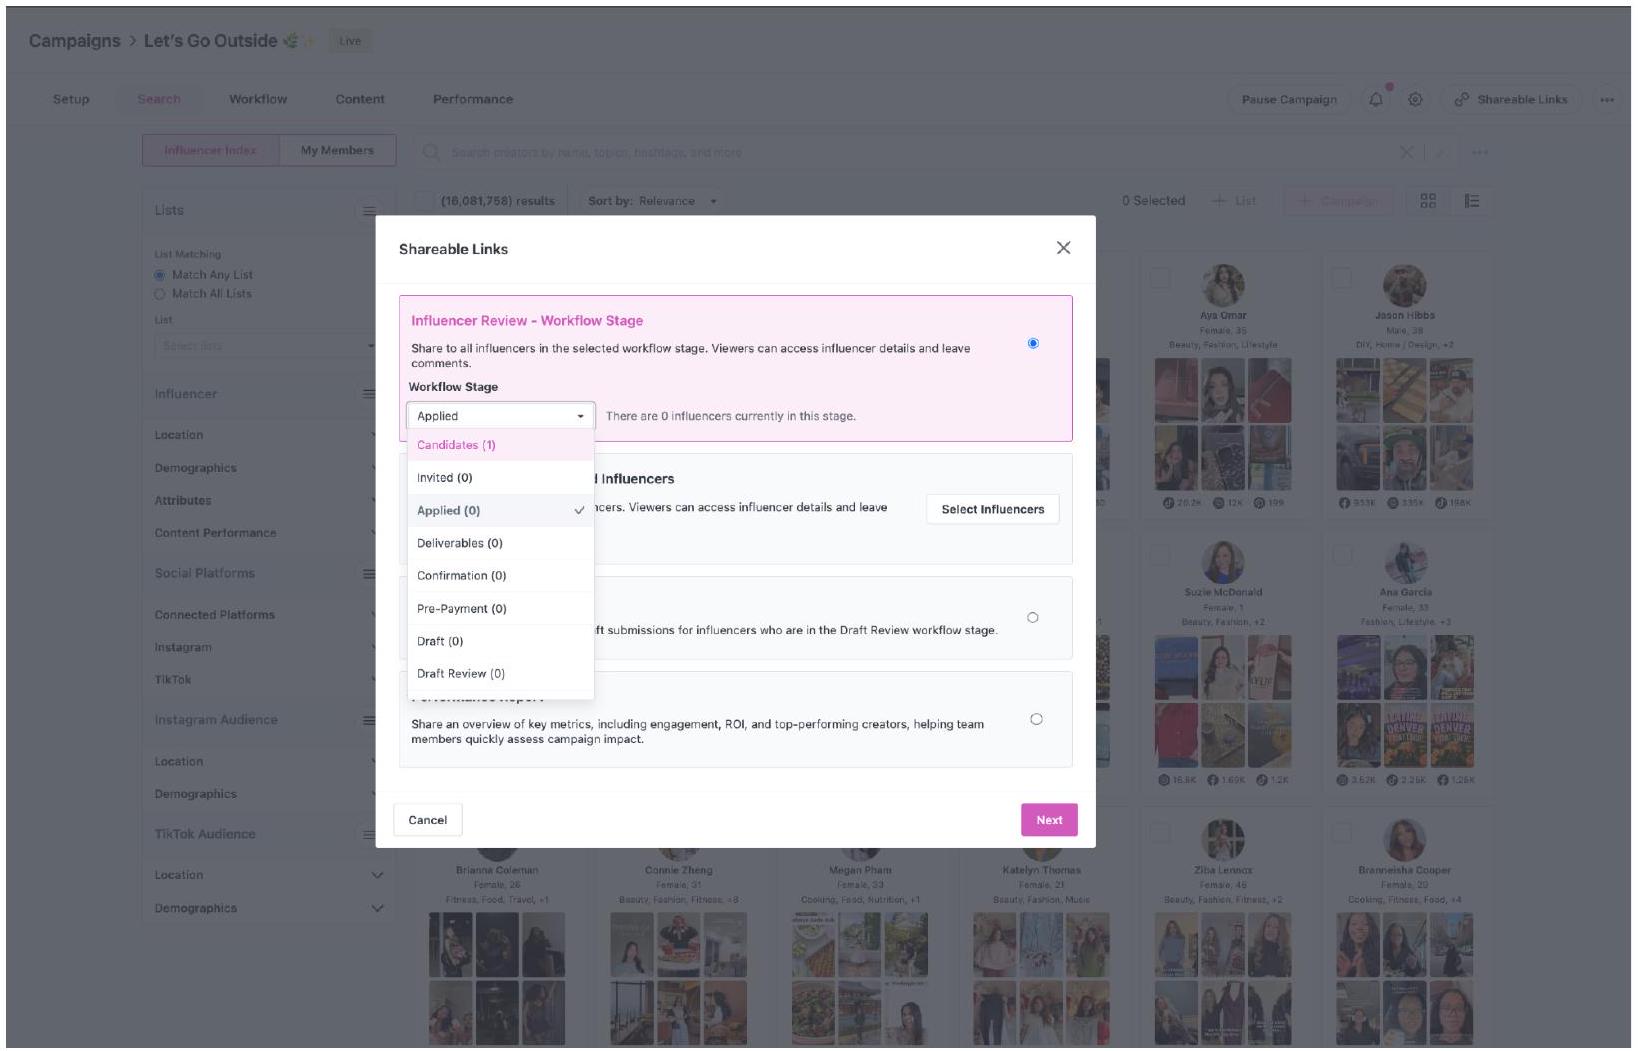Click the notifications bell icon
Screen dimensions: 1638x1051
coord(1376,99)
